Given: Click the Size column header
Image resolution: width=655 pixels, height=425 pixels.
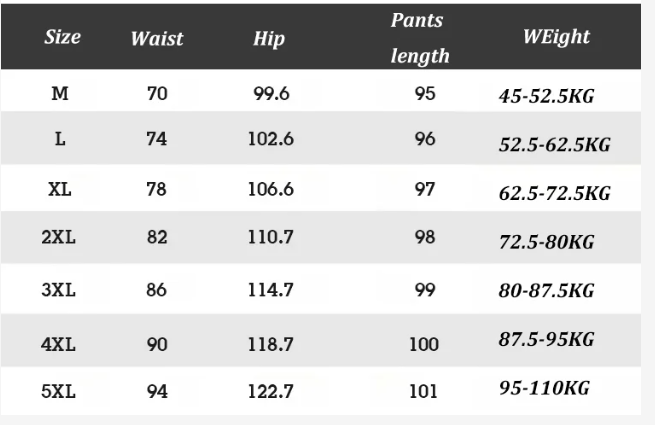Looking at the screenshot, I should pos(63,37).
